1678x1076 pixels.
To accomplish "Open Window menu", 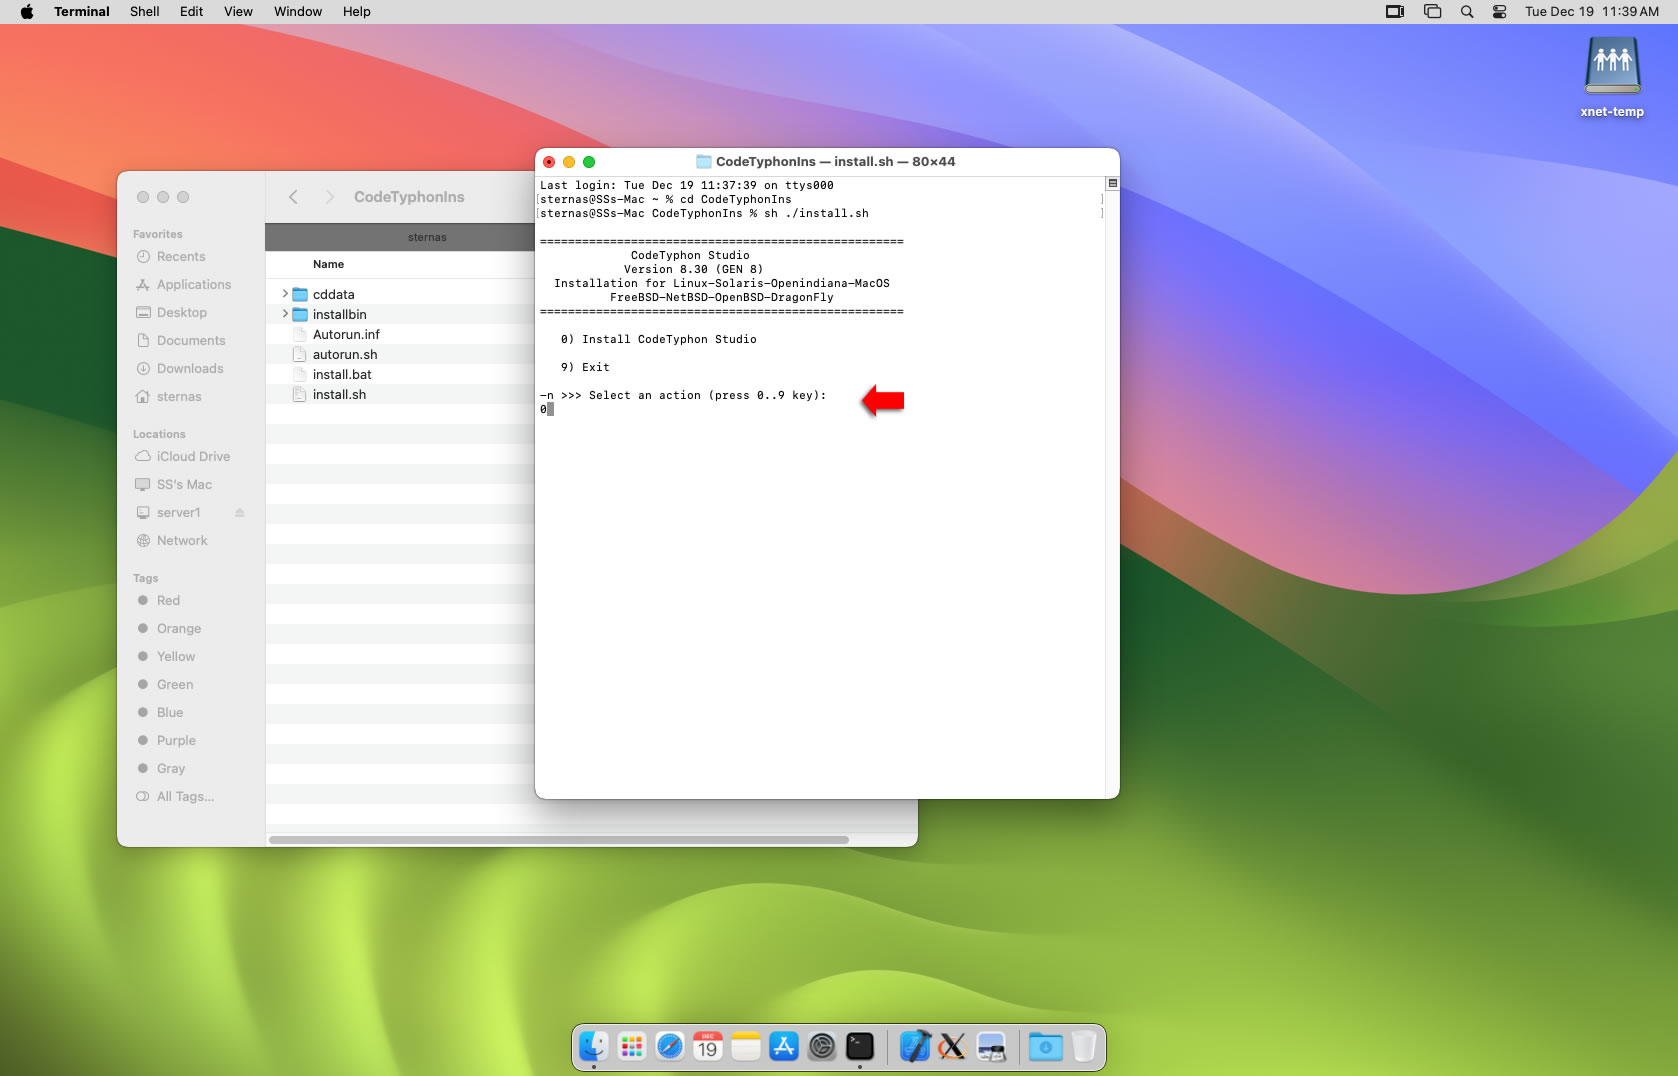I will [298, 12].
